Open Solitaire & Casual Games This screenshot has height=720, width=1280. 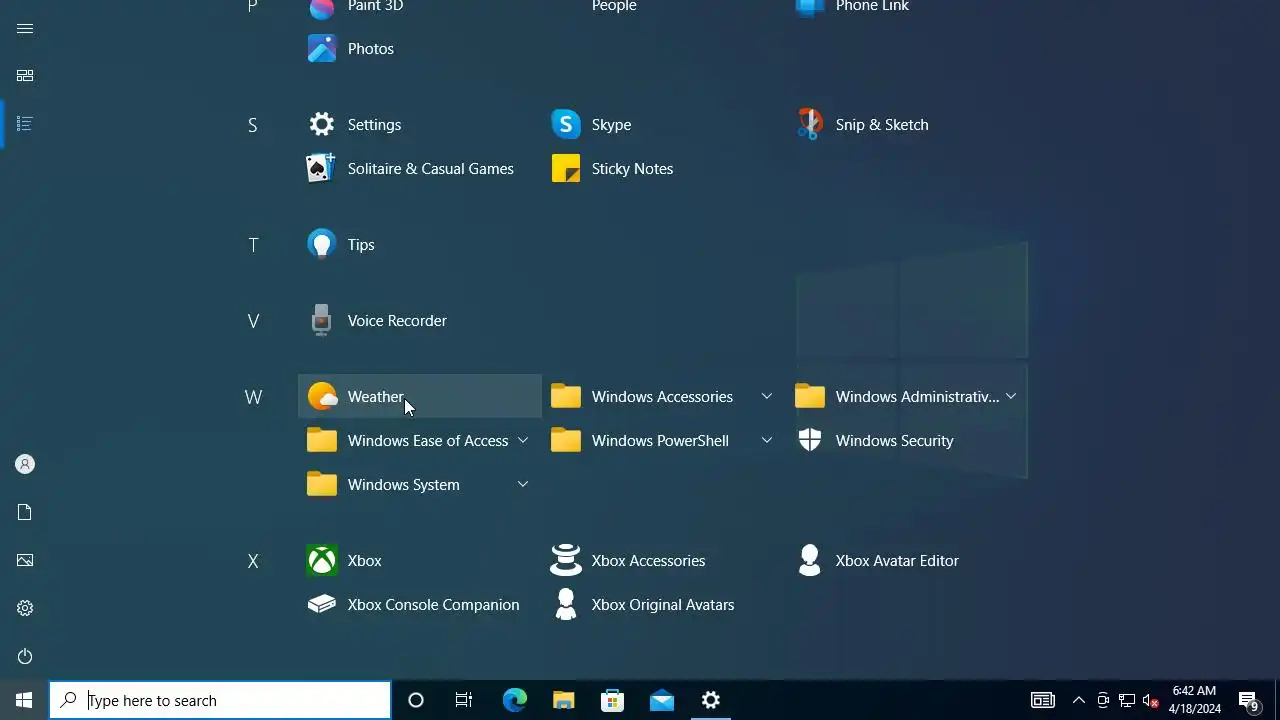coord(420,168)
